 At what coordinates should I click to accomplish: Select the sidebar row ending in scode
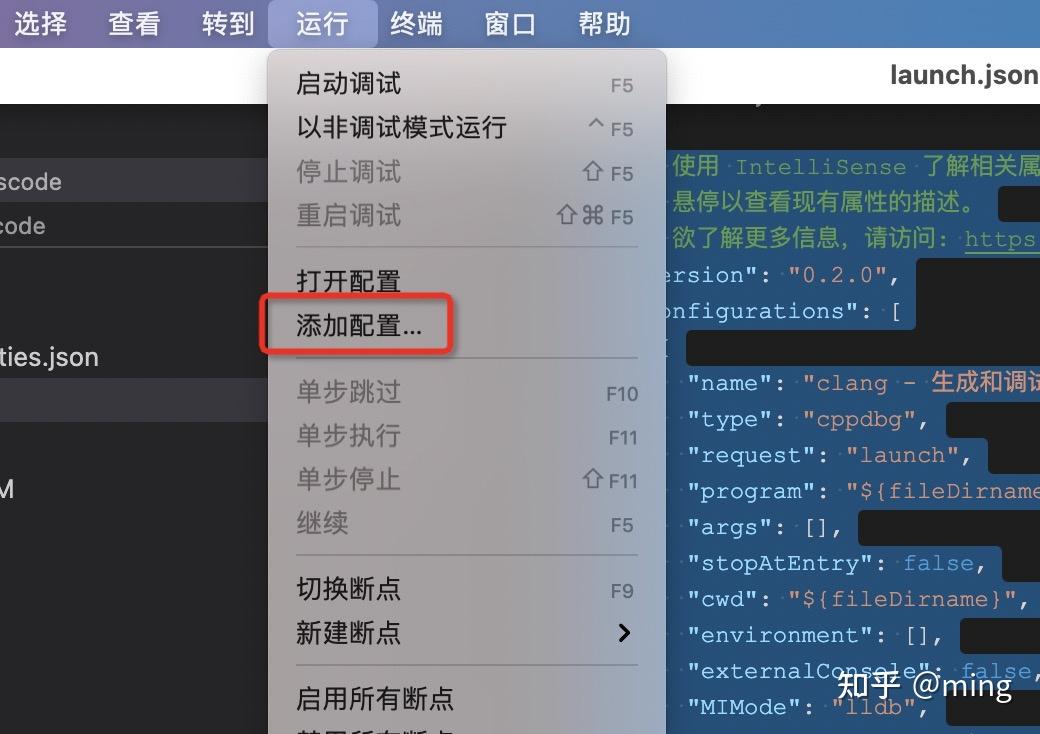coord(133,180)
